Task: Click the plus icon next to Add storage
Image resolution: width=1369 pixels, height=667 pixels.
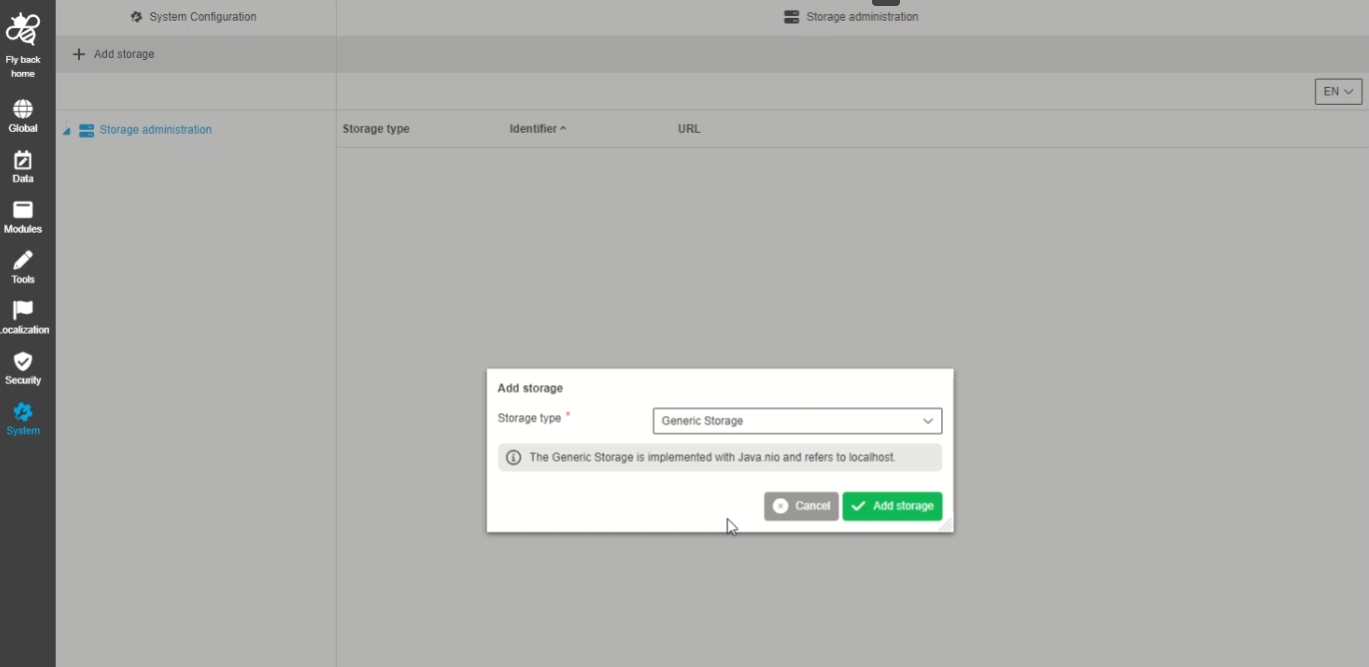Action: point(79,54)
